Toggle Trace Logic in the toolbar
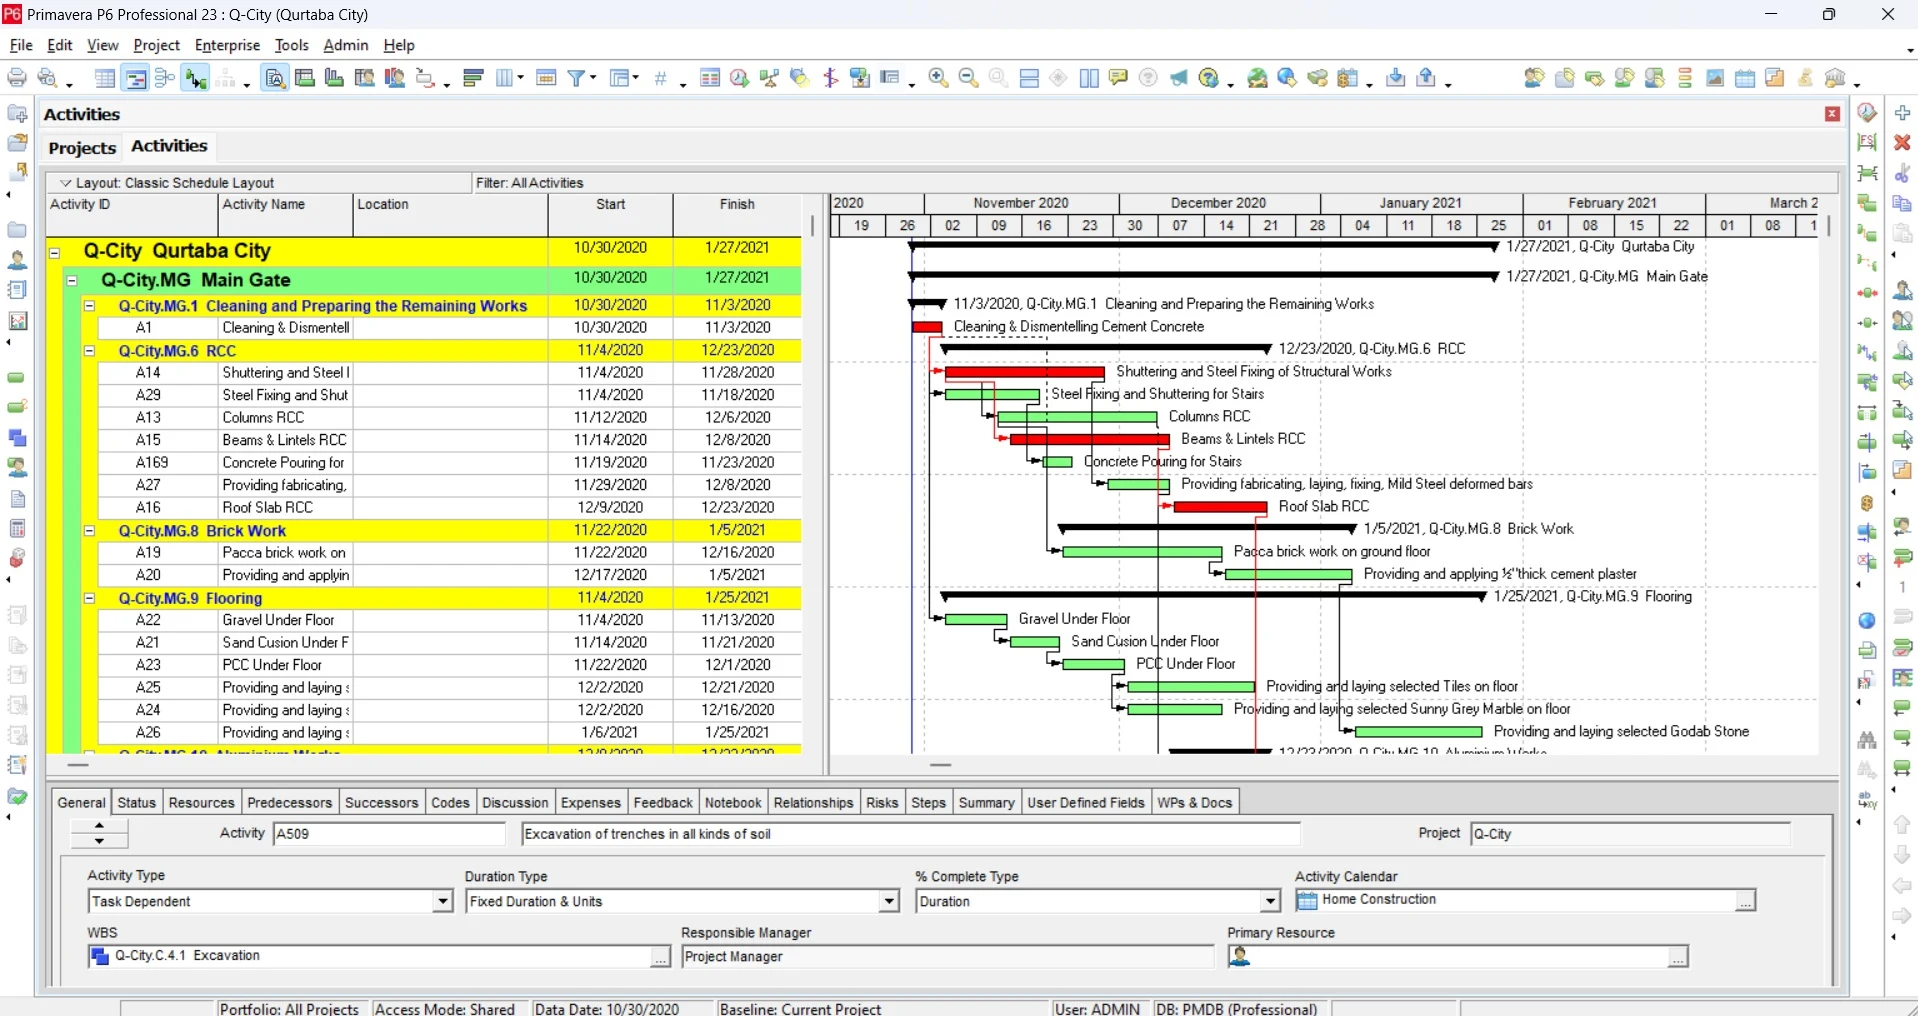The height and width of the screenshot is (1016, 1918). (x=195, y=78)
